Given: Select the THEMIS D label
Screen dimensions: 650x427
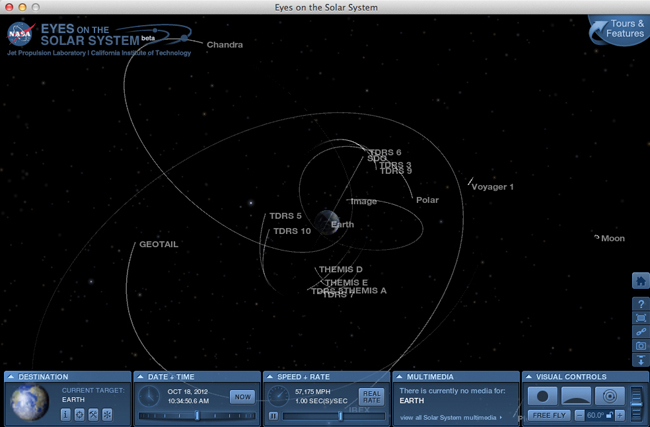Looking at the screenshot, I should click(x=341, y=269).
